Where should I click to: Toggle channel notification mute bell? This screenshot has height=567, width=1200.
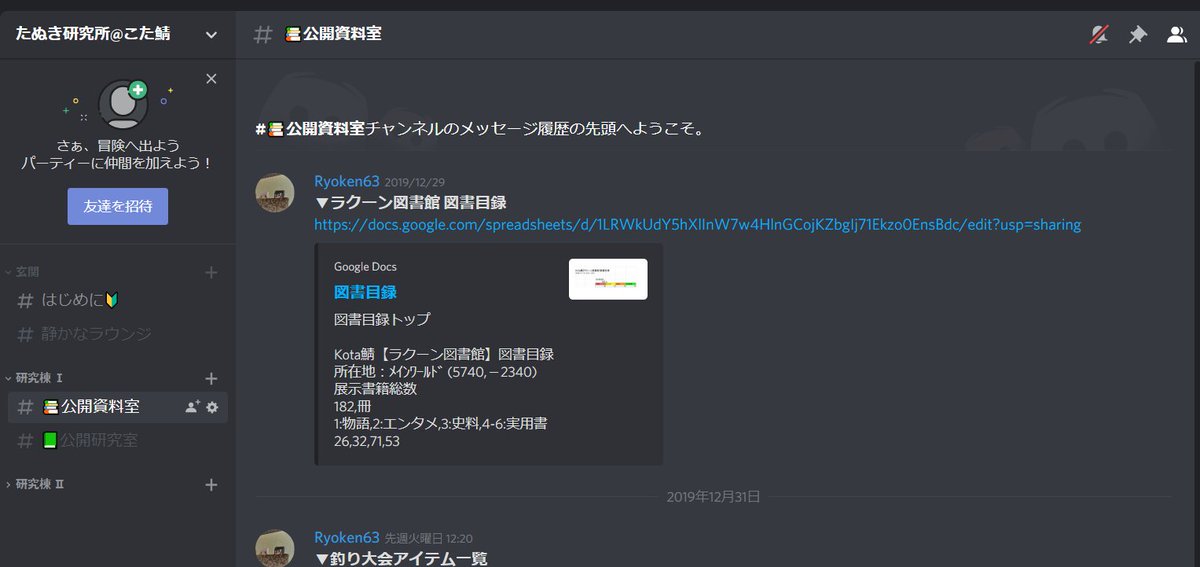pos(1099,35)
